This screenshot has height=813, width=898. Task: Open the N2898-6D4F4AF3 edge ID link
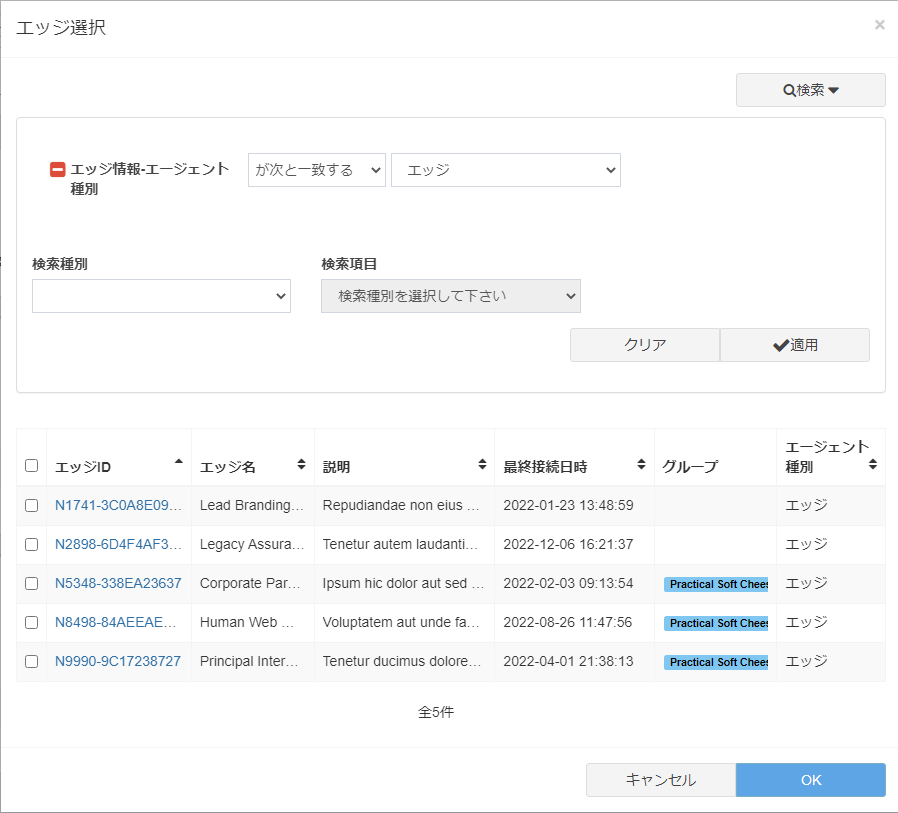coord(118,545)
